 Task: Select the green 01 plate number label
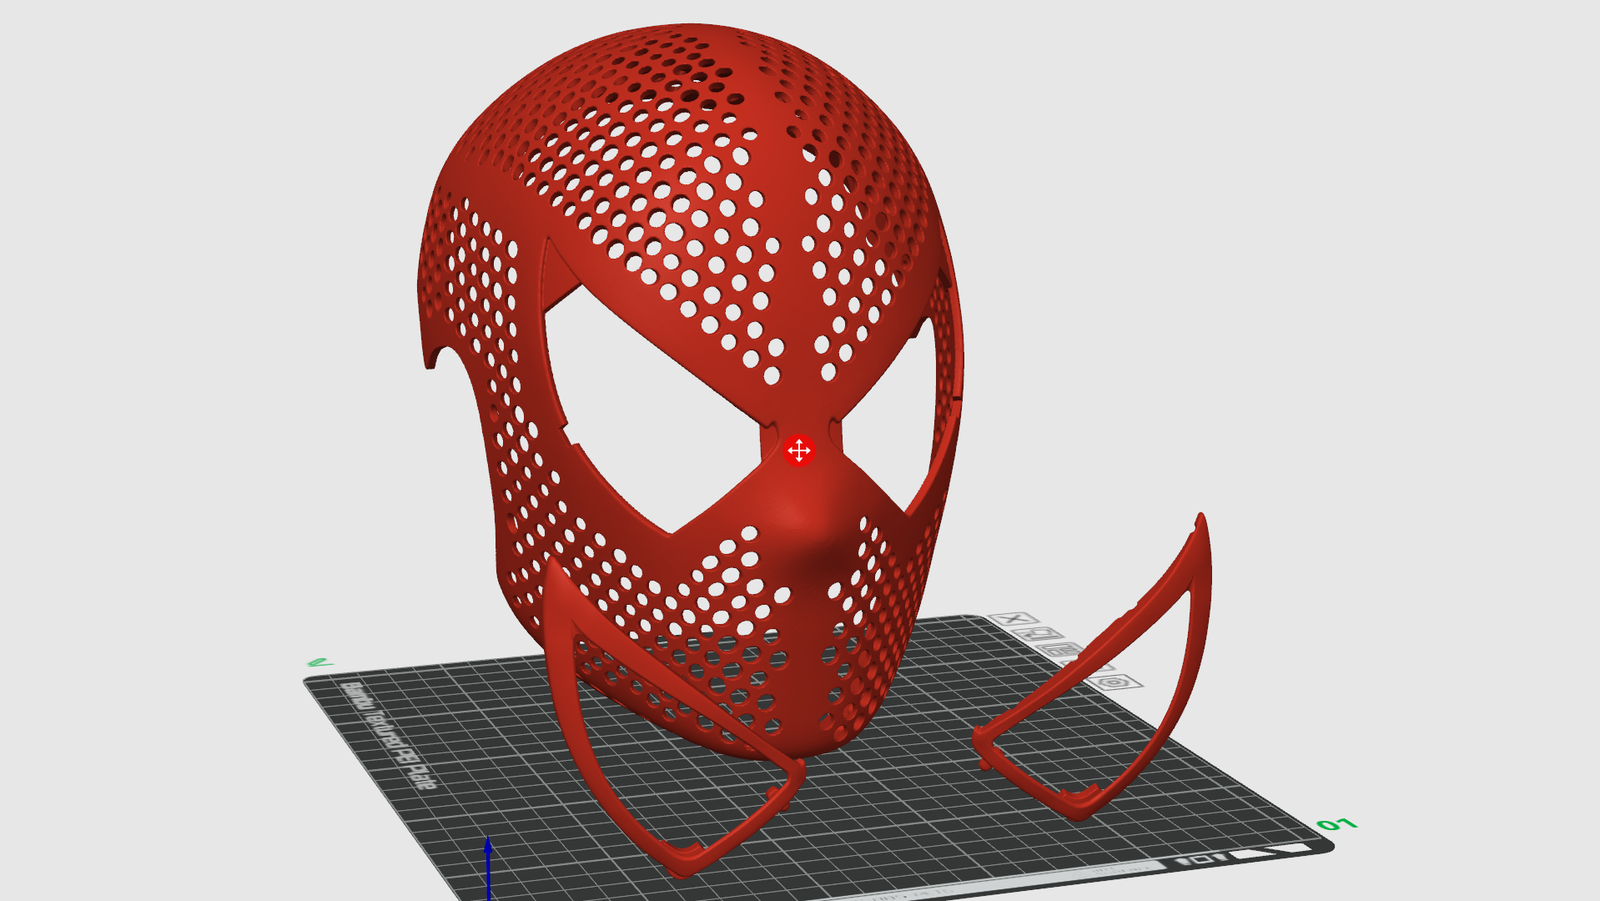click(x=1336, y=824)
